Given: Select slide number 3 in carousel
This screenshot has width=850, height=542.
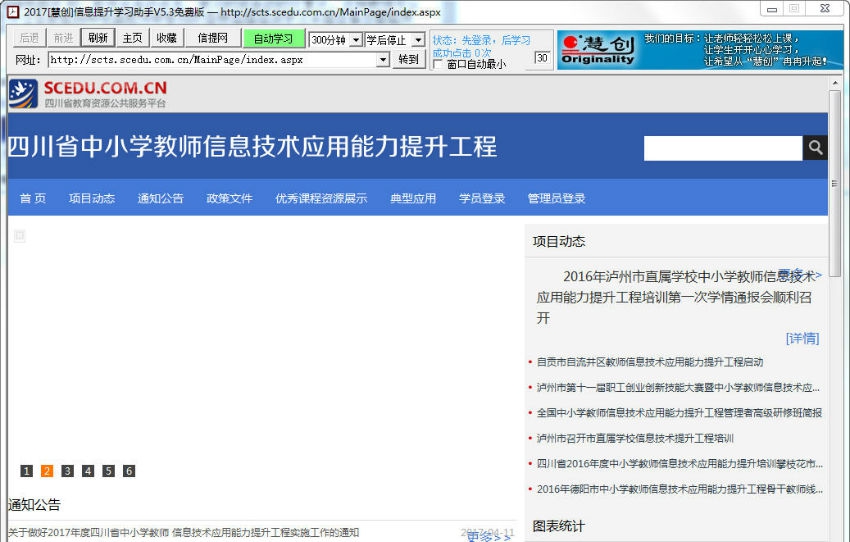Looking at the screenshot, I should click(67, 471).
